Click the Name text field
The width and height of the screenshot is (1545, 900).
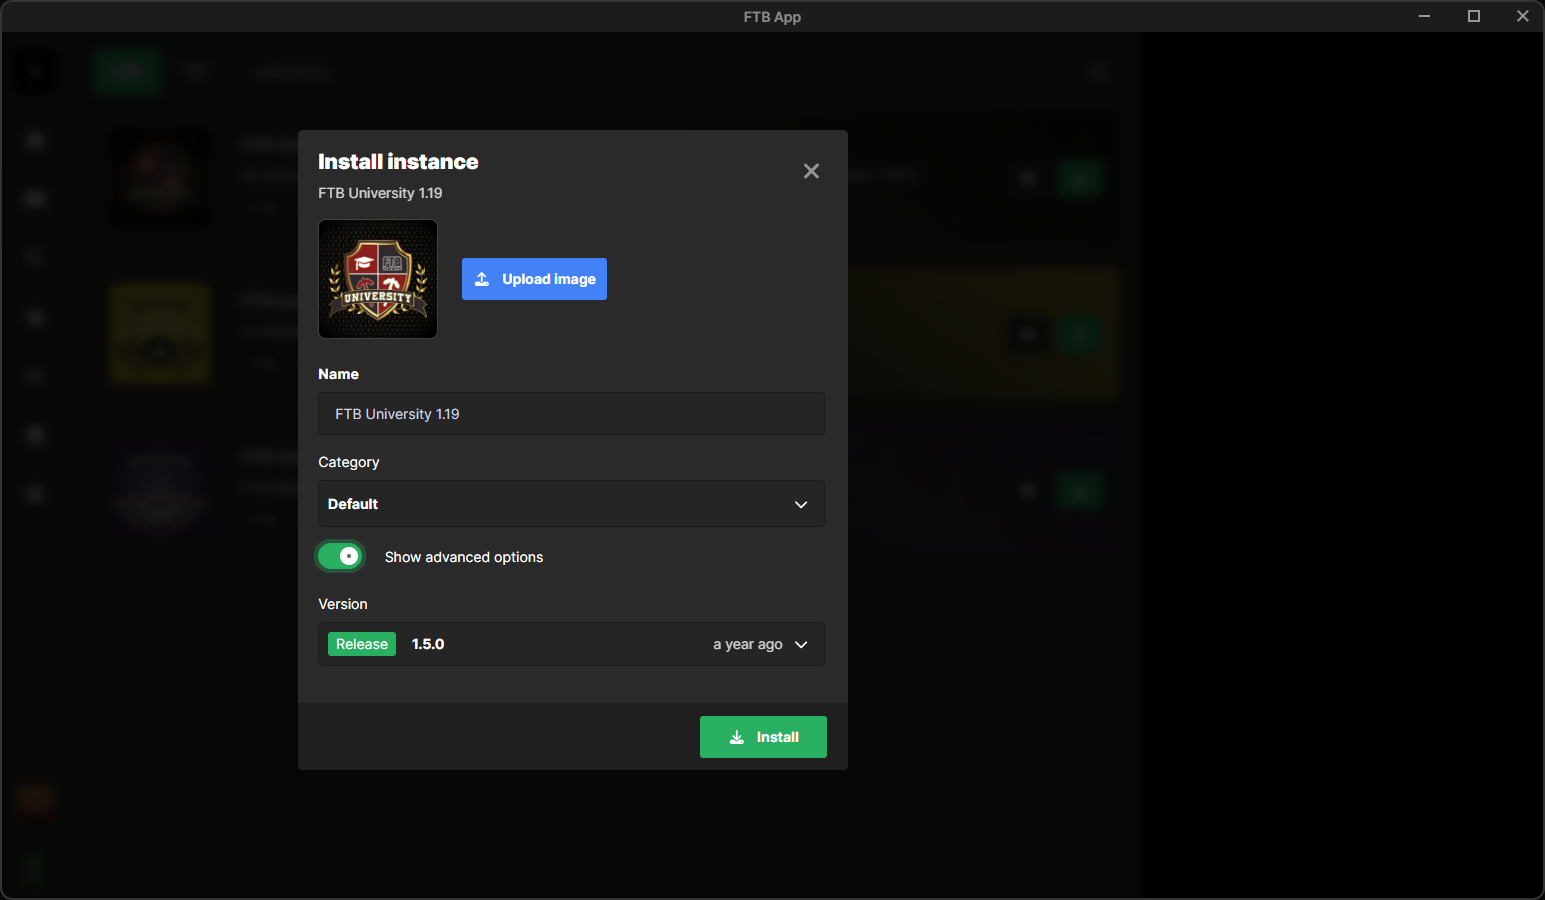click(x=571, y=414)
